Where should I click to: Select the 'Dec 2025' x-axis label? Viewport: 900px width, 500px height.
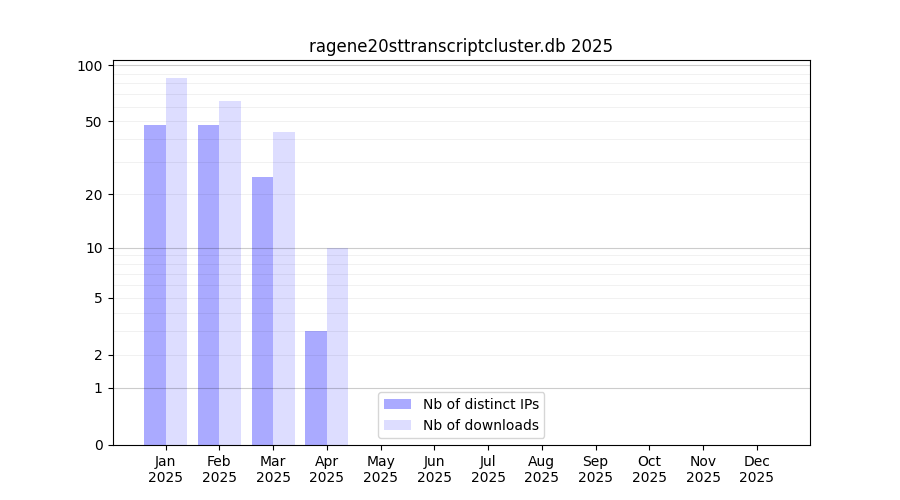pos(756,469)
